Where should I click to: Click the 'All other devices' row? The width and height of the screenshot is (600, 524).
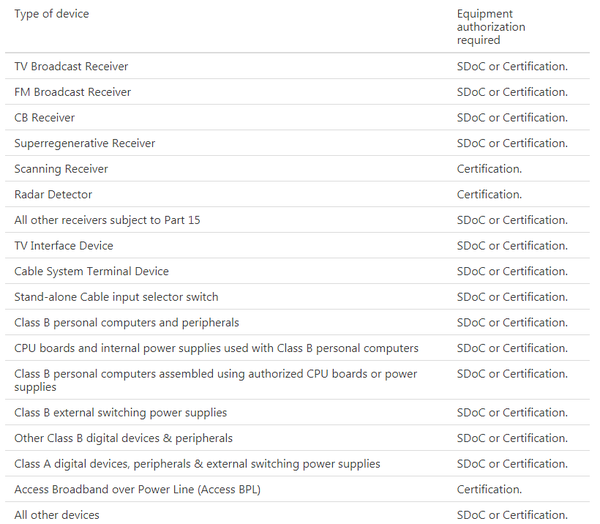[x=57, y=515]
